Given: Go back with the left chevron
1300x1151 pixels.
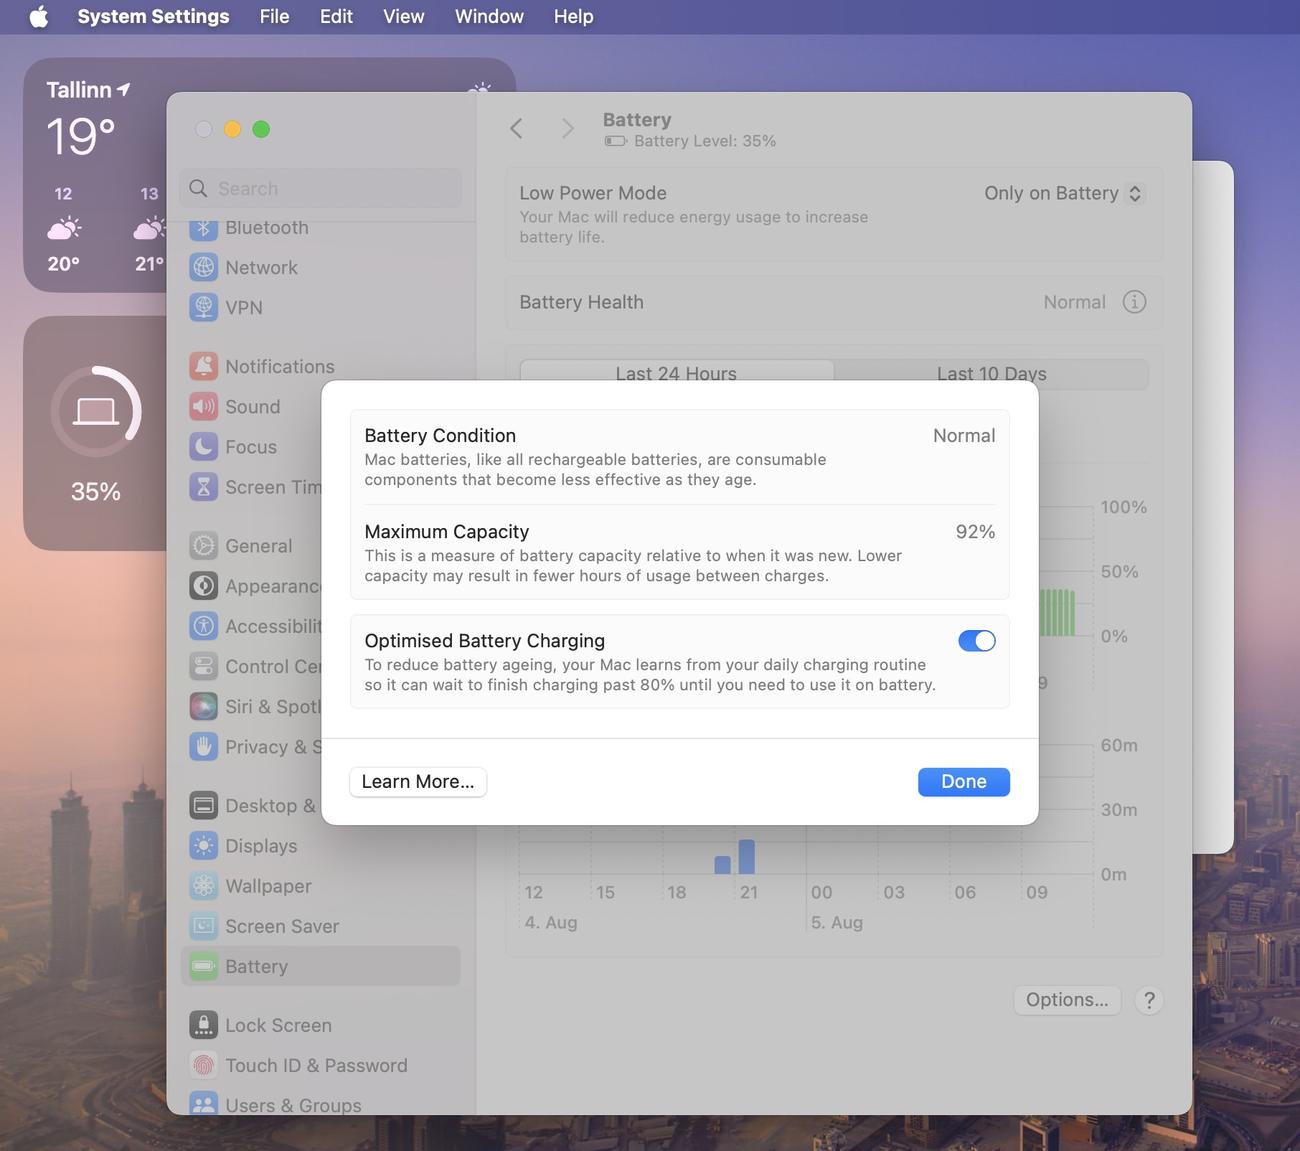Looking at the screenshot, I should click(x=516, y=129).
